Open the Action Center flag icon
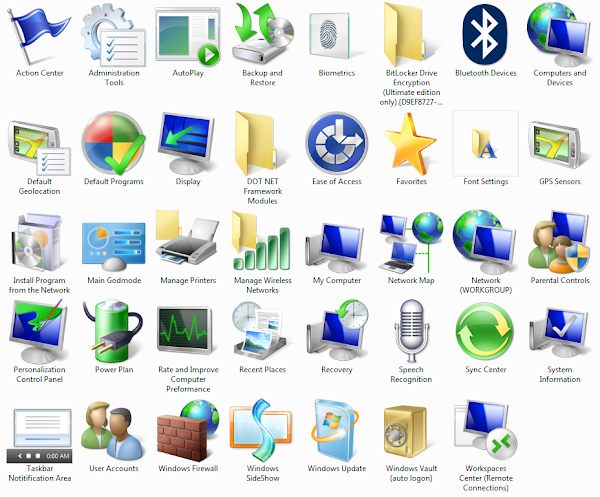This screenshot has height=497, width=600. [39, 36]
